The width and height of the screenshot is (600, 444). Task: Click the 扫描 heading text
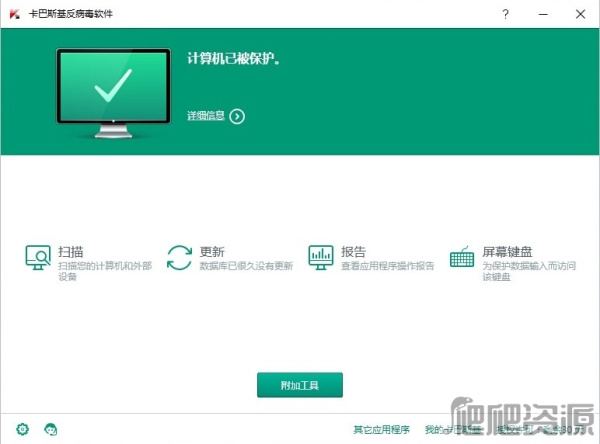pos(71,252)
